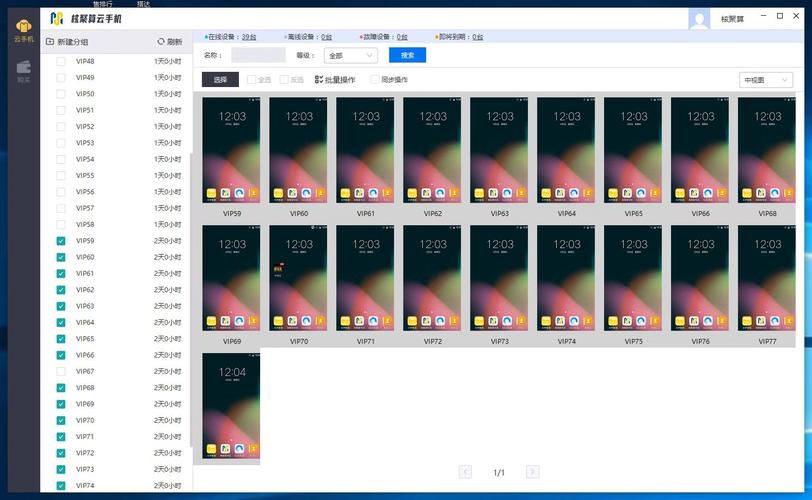Create a new group with 新建分组

67,41
